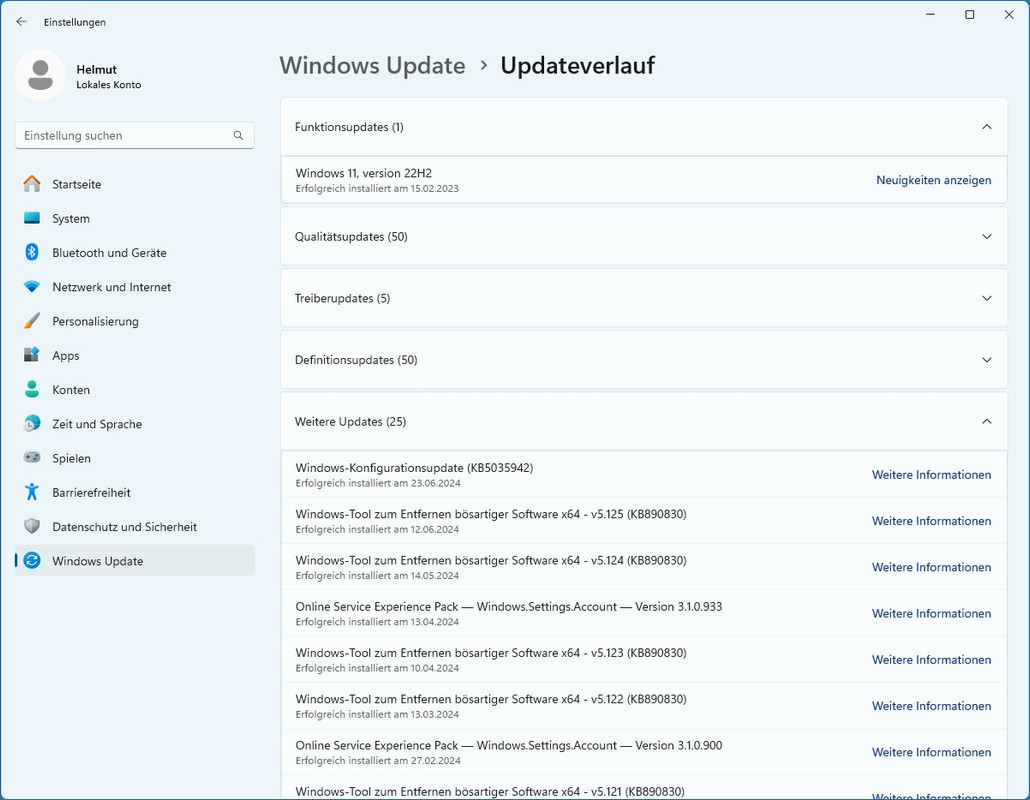Click the Einstellung suchen search field
Image resolution: width=1030 pixels, height=800 pixels.
(x=135, y=135)
